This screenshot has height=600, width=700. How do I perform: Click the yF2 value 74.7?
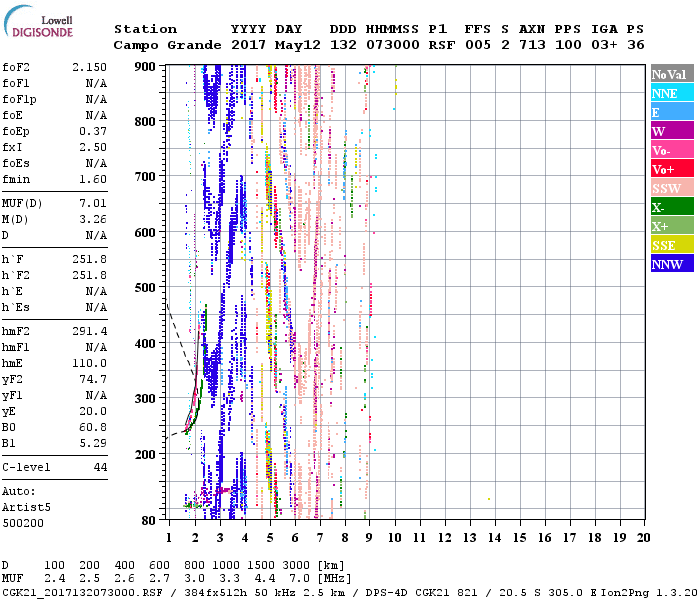click(x=93, y=379)
